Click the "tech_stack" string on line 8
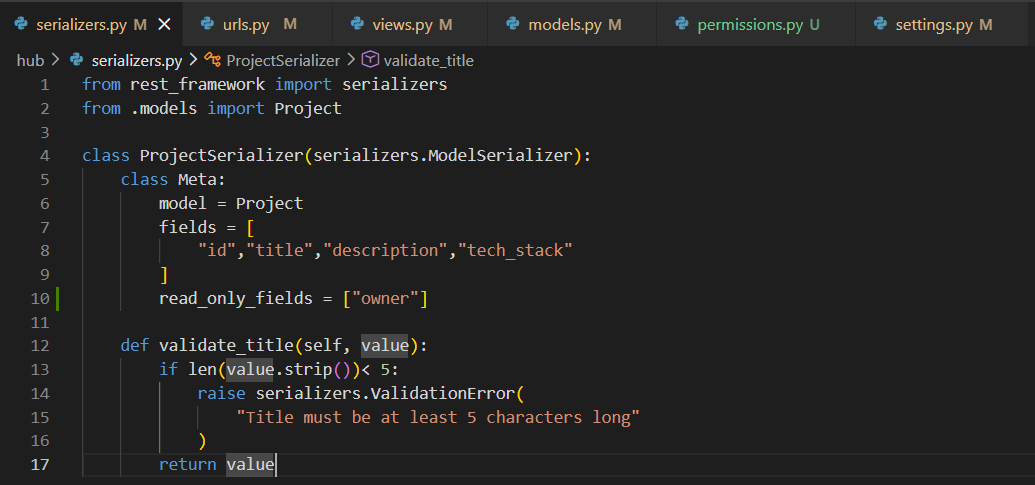Screen dimensions: 1035x485 pos(515,251)
